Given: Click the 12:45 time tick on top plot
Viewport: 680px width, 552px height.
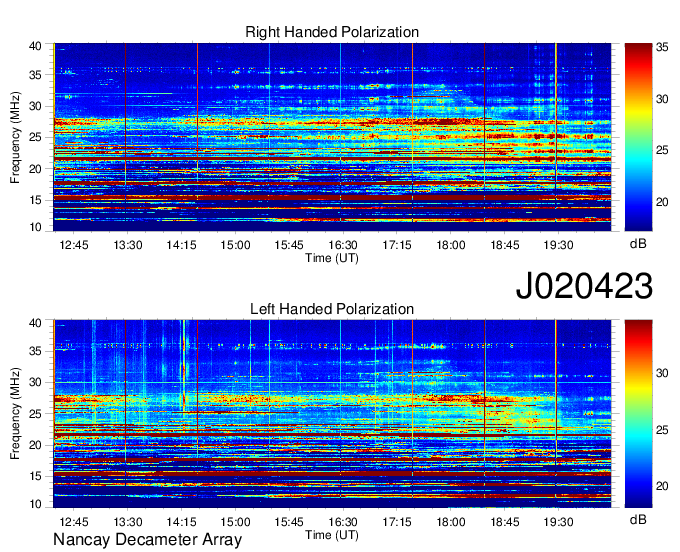Looking at the screenshot, I should [x=74, y=245].
